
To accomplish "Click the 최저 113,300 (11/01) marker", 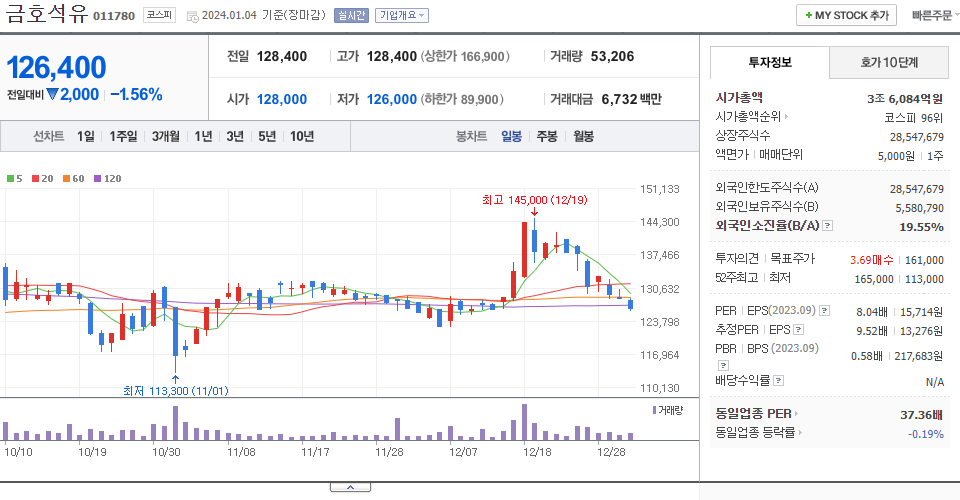I will coord(176,390).
